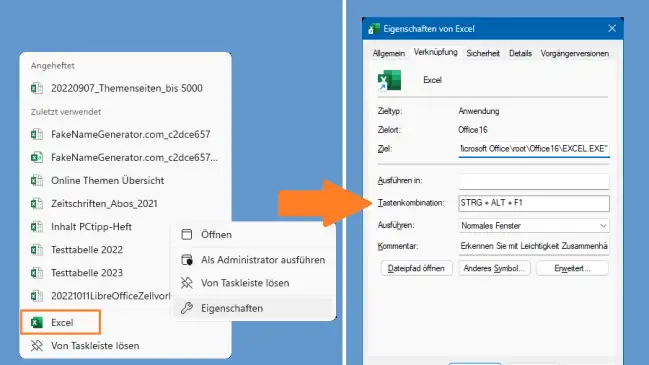Image resolution: width=649 pixels, height=365 pixels.
Task: Switch to the Allgemein tab
Action: click(389, 53)
